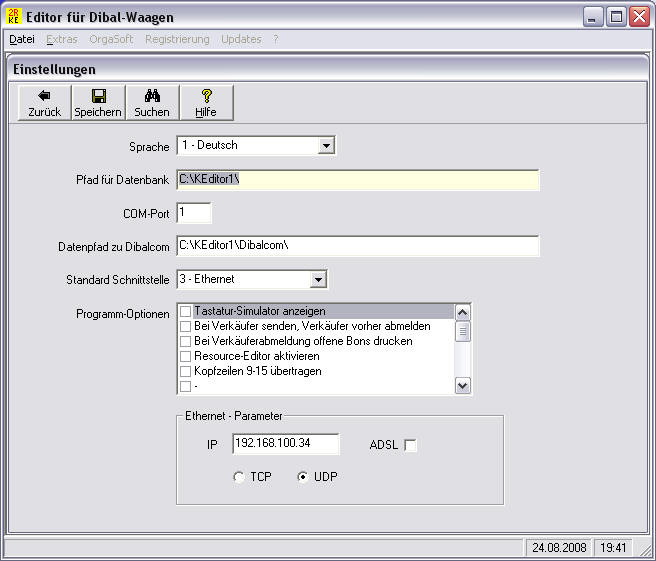The height and width of the screenshot is (561, 656).
Task: Click the Zurück back arrow icon
Action: click(44, 96)
